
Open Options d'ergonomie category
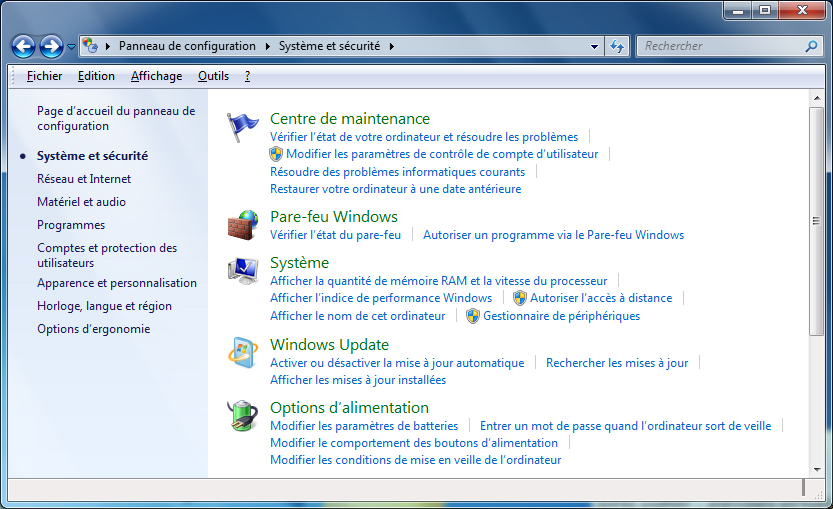94,329
